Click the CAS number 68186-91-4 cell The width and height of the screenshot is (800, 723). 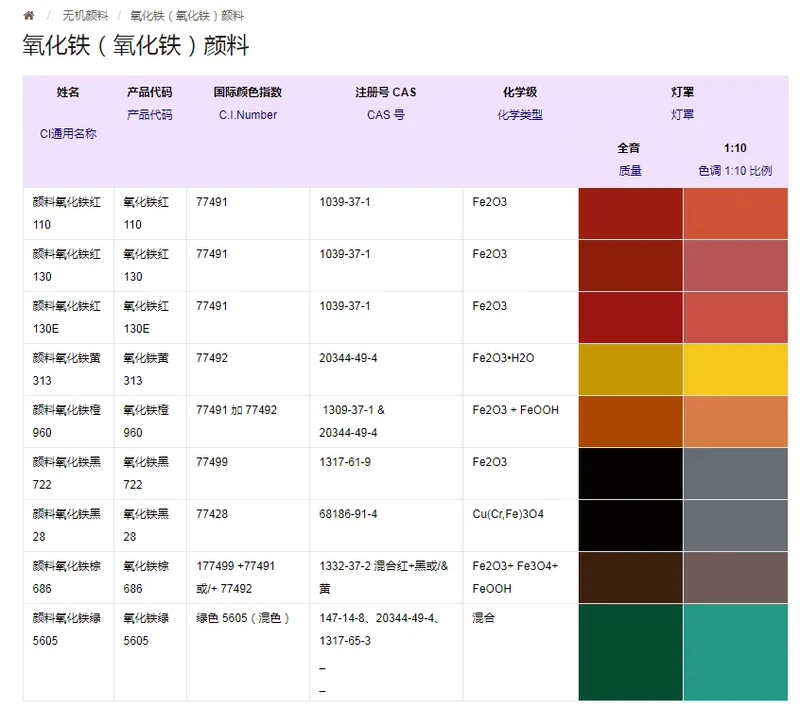(386, 526)
